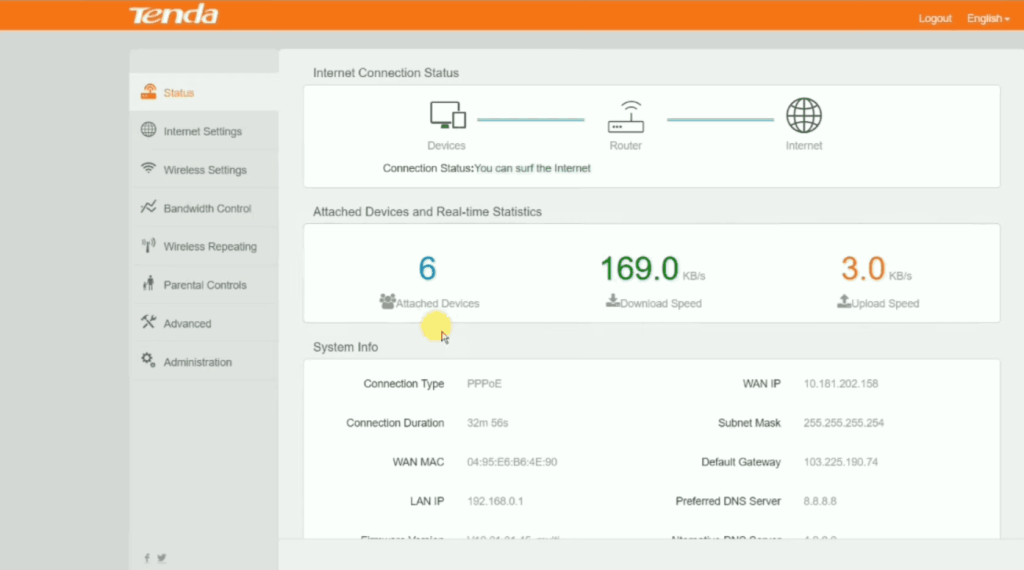The width and height of the screenshot is (1024, 570).
Task: Click the Bandwidth Control graph icon
Action: click(x=148, y=208)
